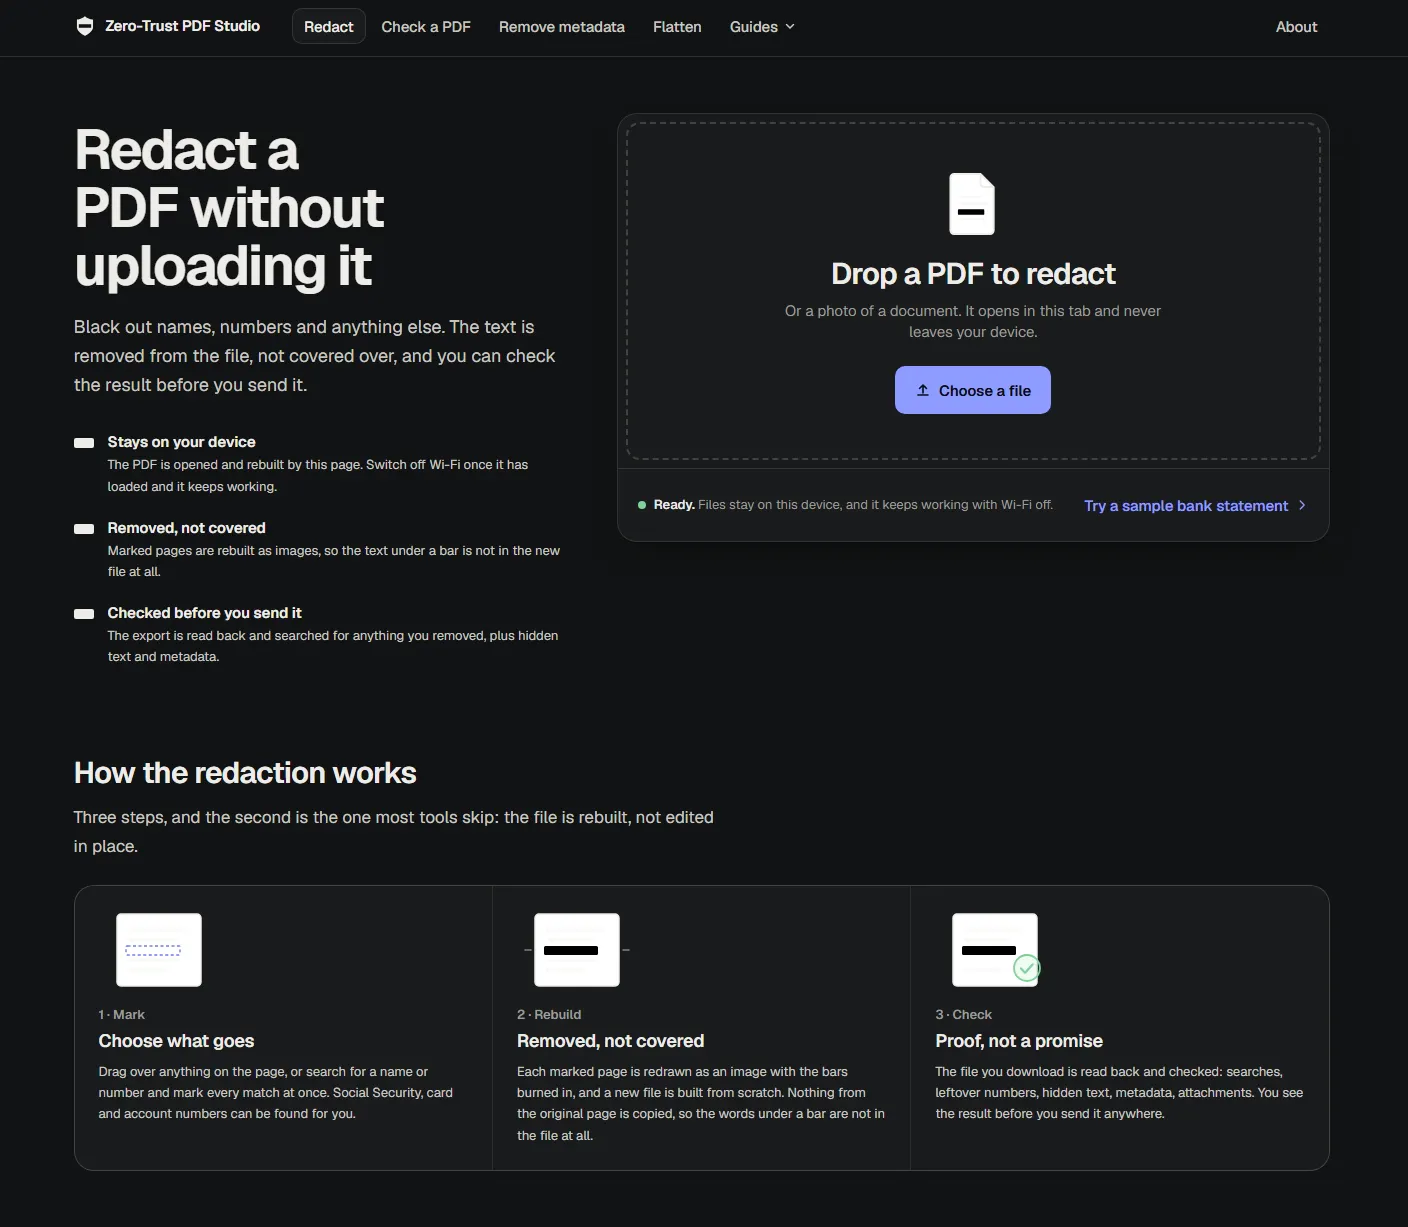The width and height of the screenshot is (1408, 1227).
Task: Click the Choose a file button
Action: coord(973,390)
